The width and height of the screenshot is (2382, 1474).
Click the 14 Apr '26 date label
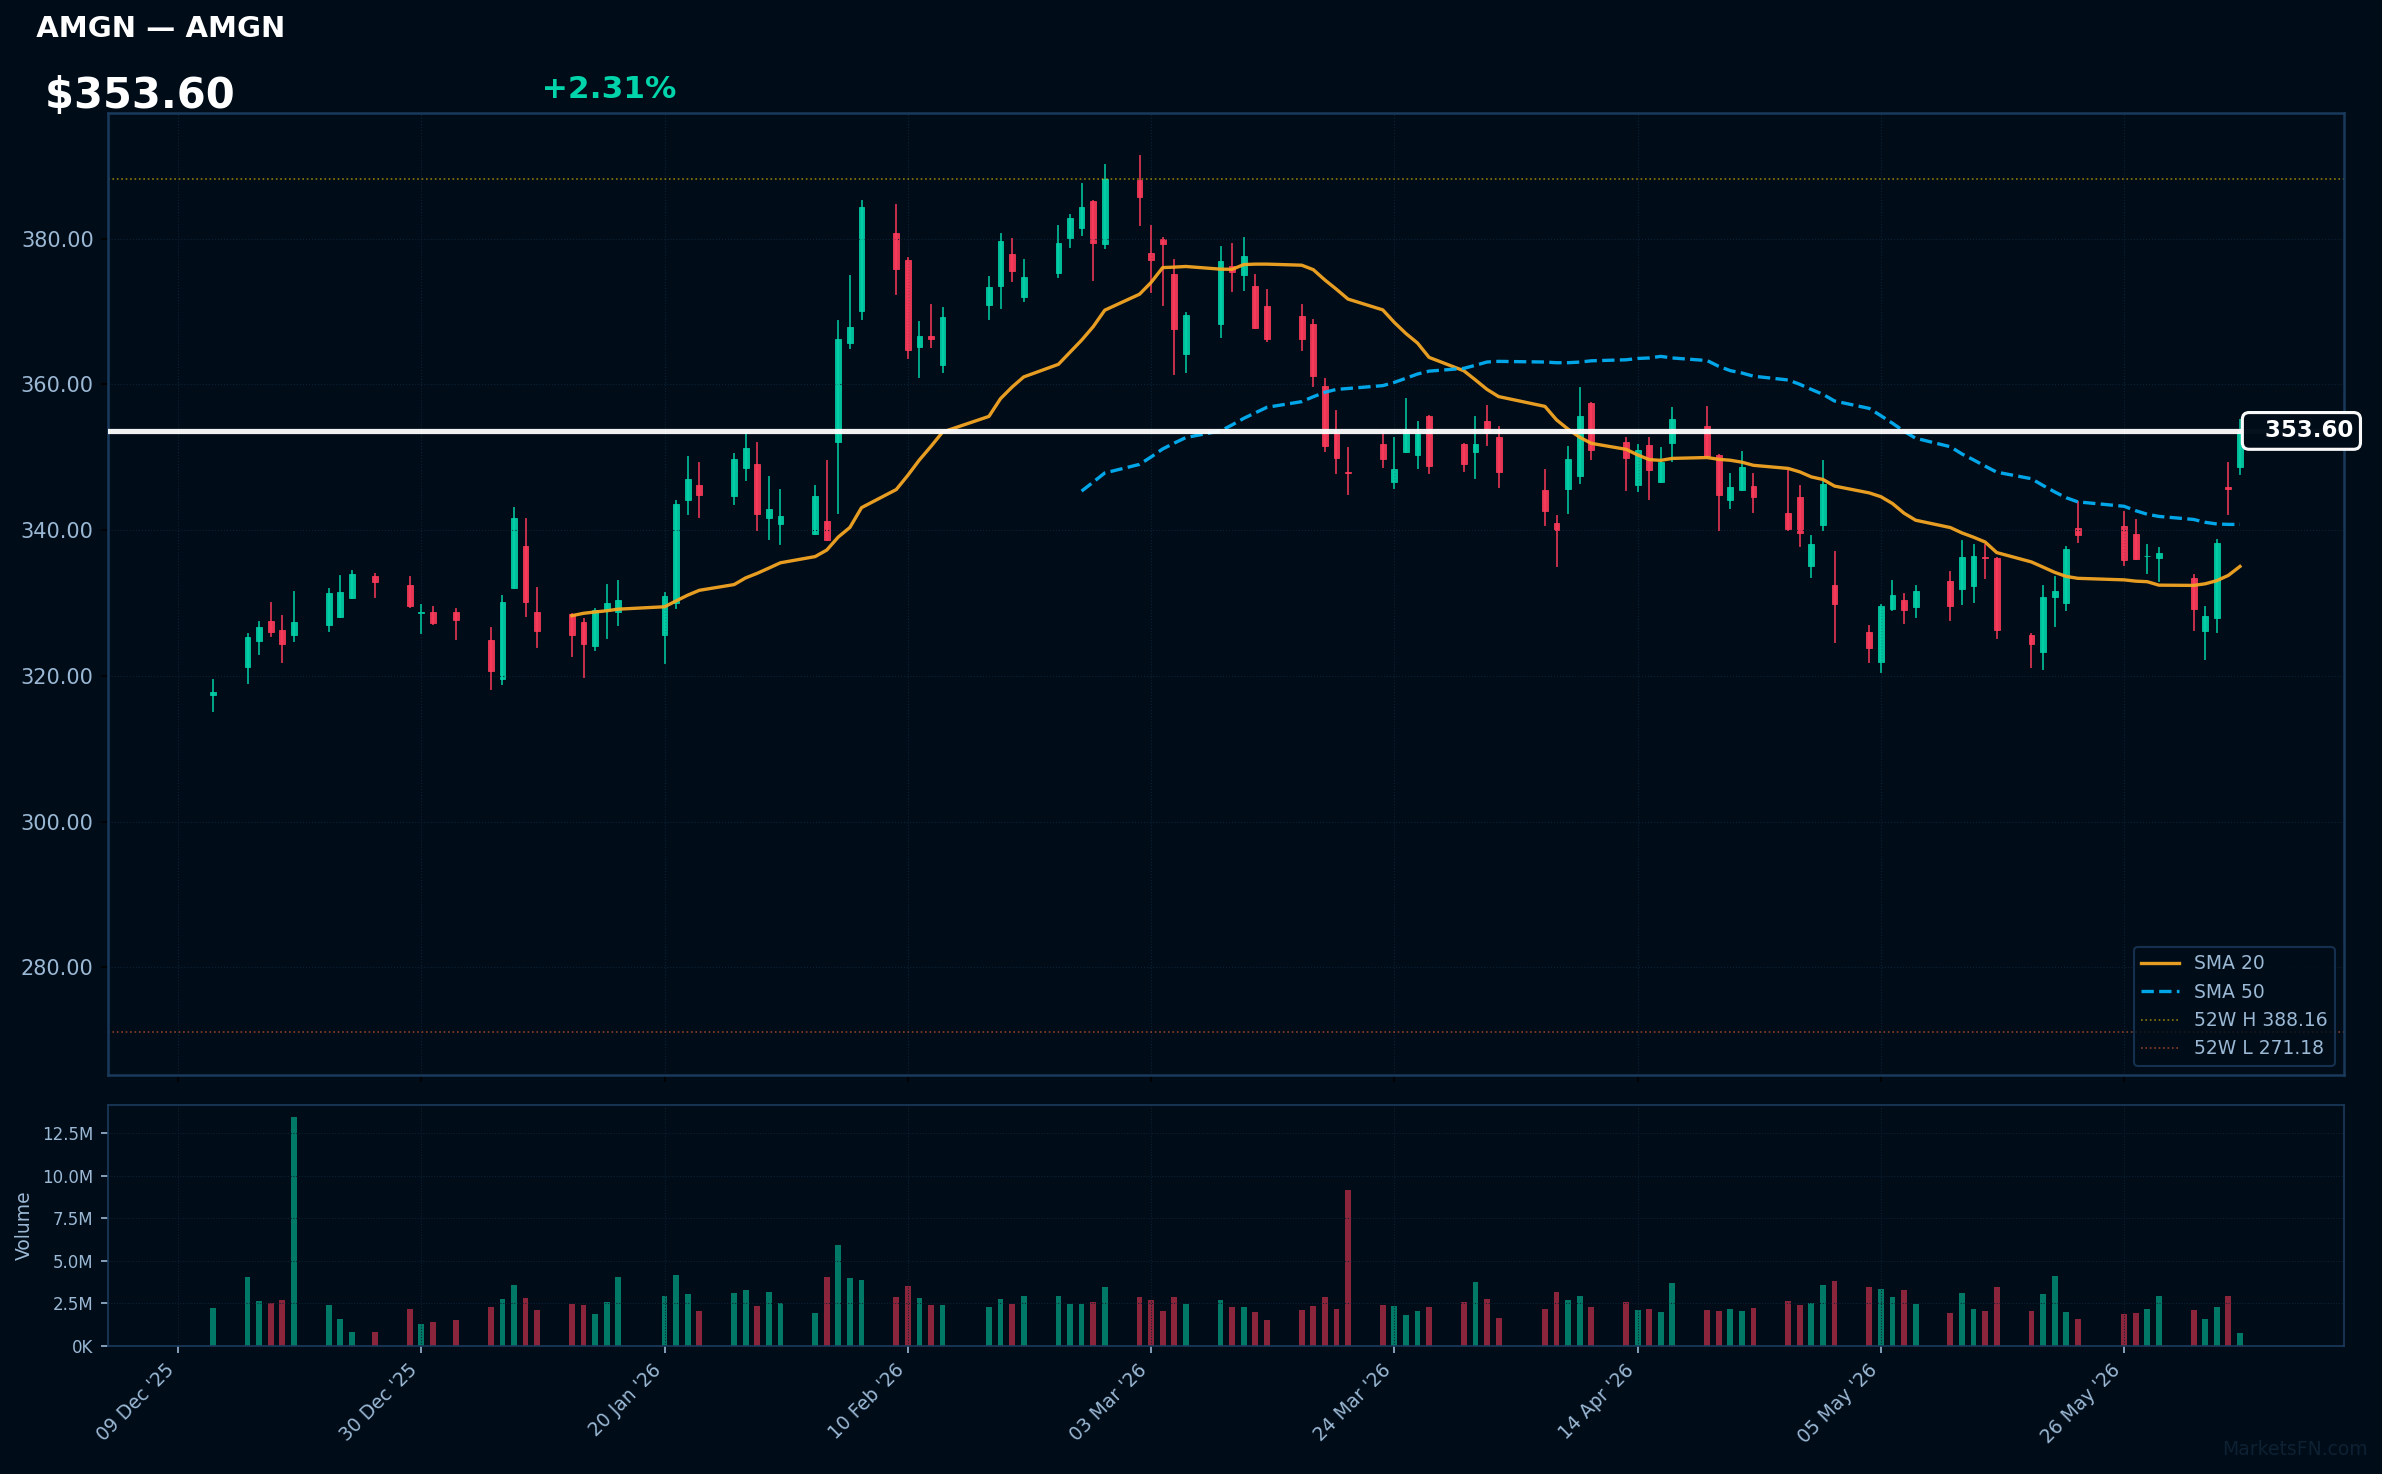pos(1595,1402)
